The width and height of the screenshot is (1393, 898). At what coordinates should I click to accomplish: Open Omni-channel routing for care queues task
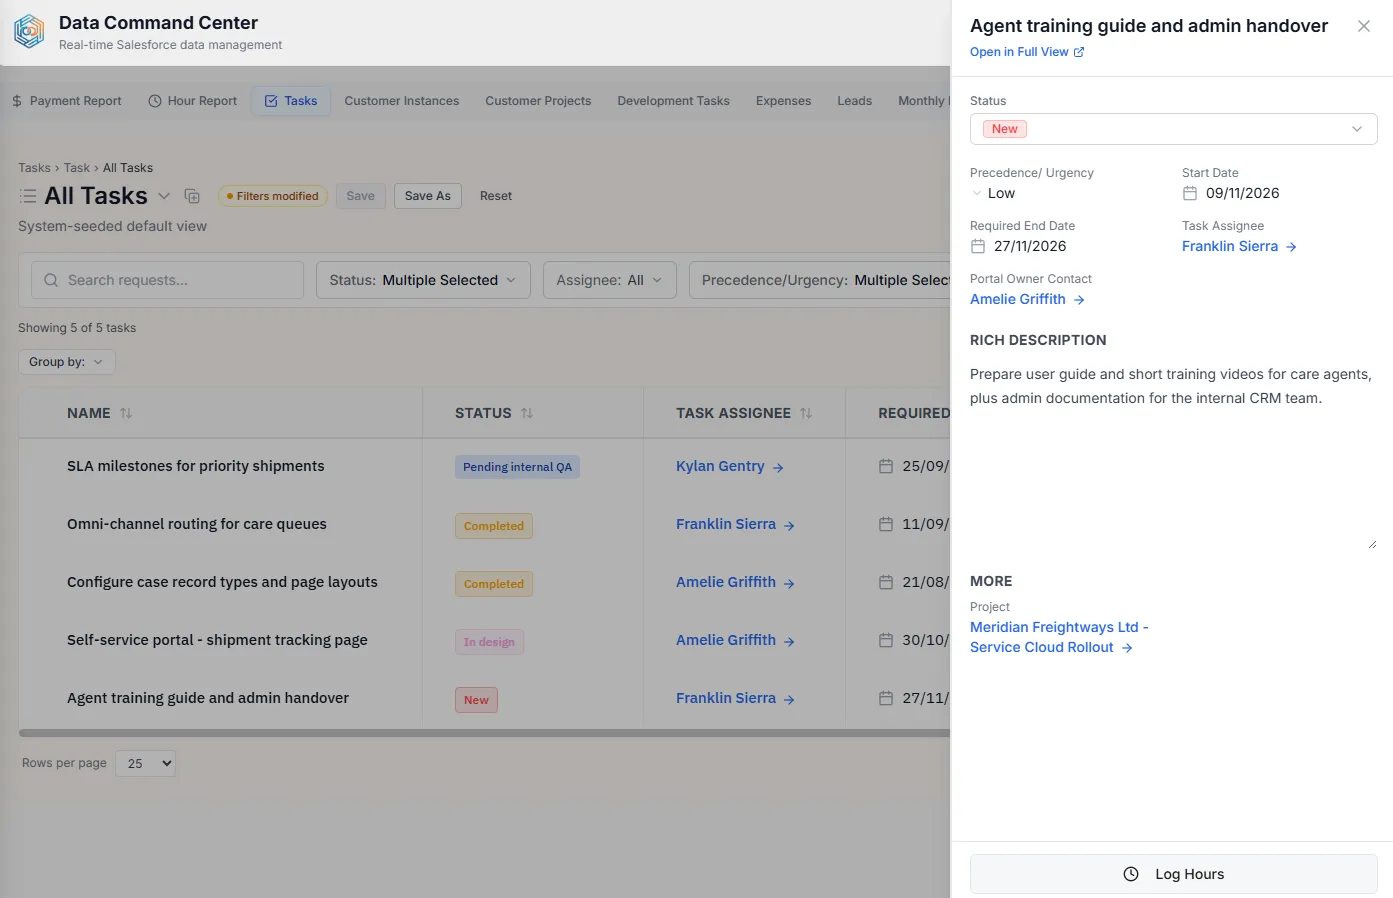point(197,524)
